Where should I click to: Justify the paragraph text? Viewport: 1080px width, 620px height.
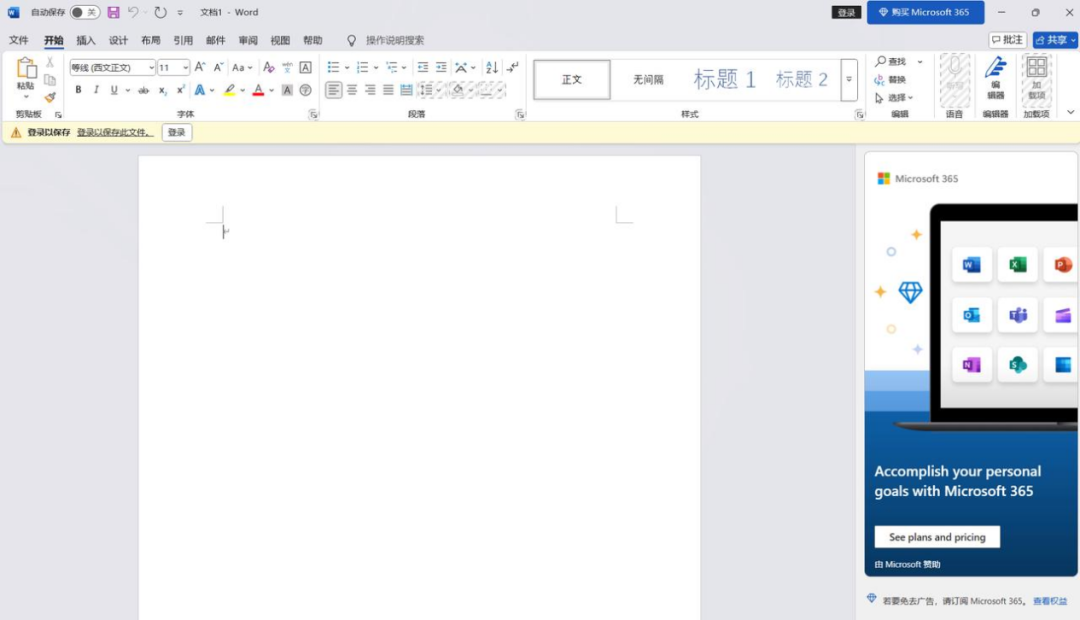coord(388,90)
